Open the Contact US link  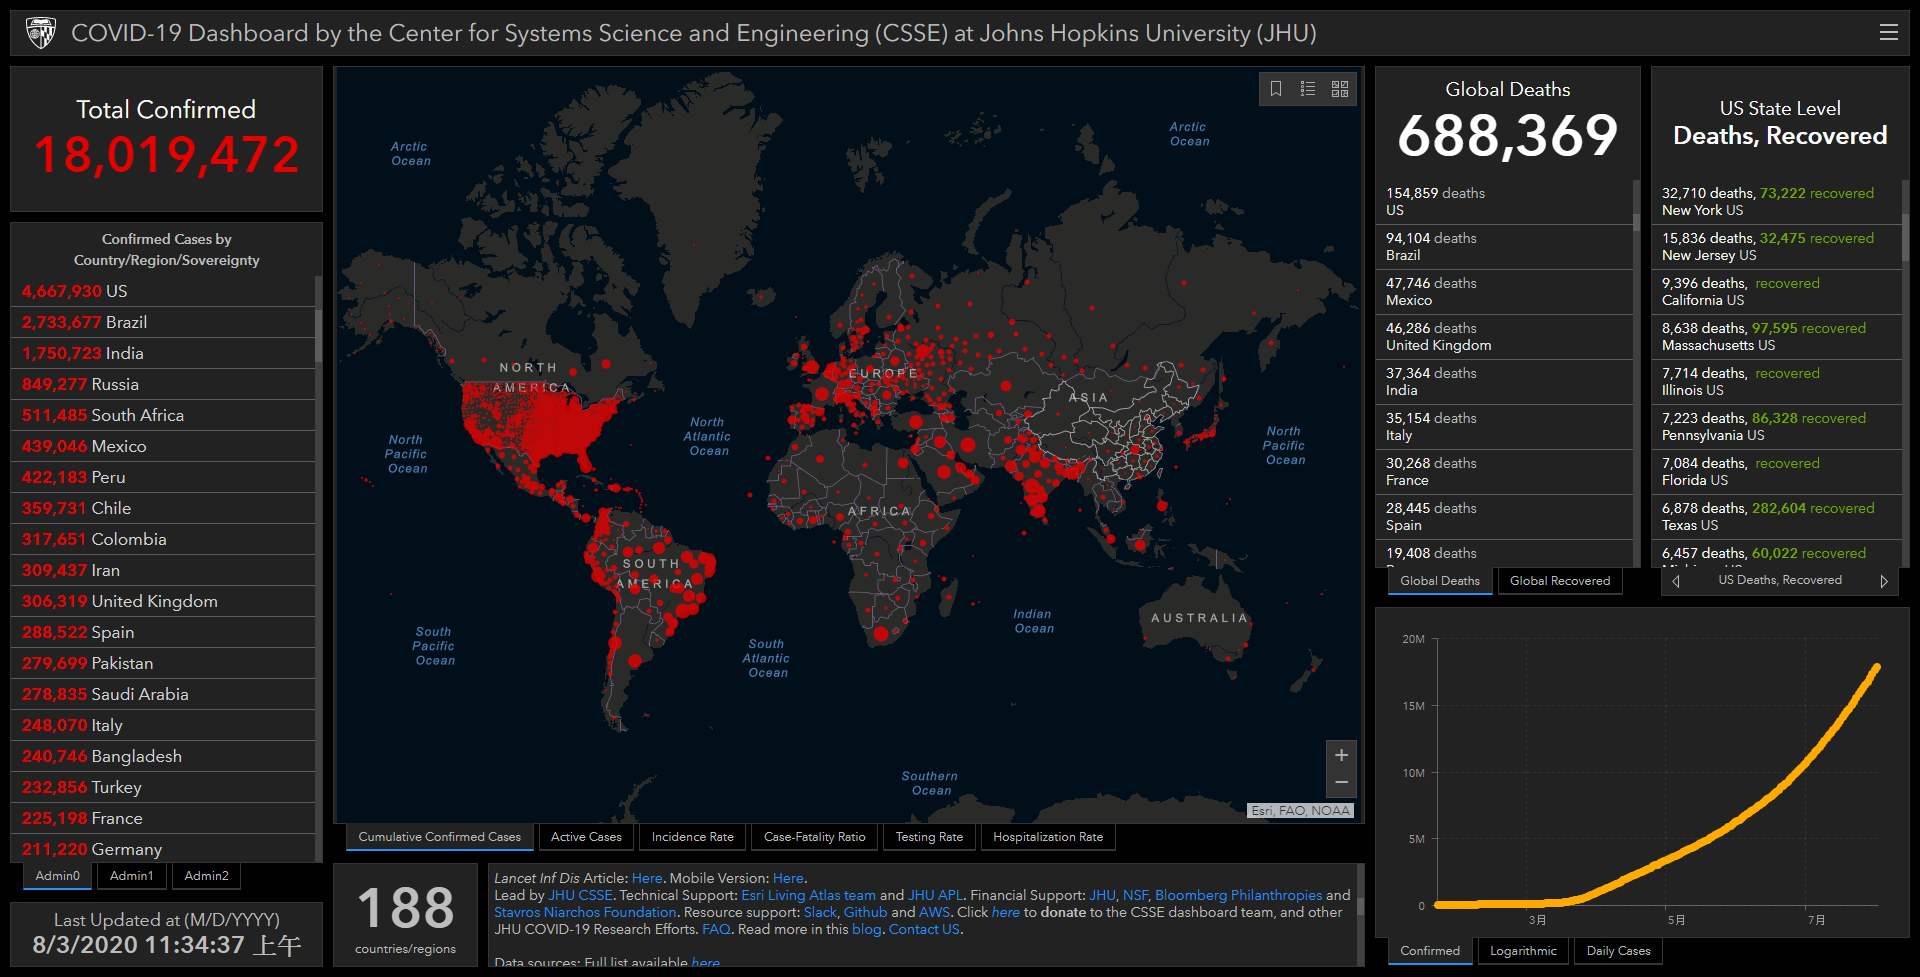tap(924, 930)
